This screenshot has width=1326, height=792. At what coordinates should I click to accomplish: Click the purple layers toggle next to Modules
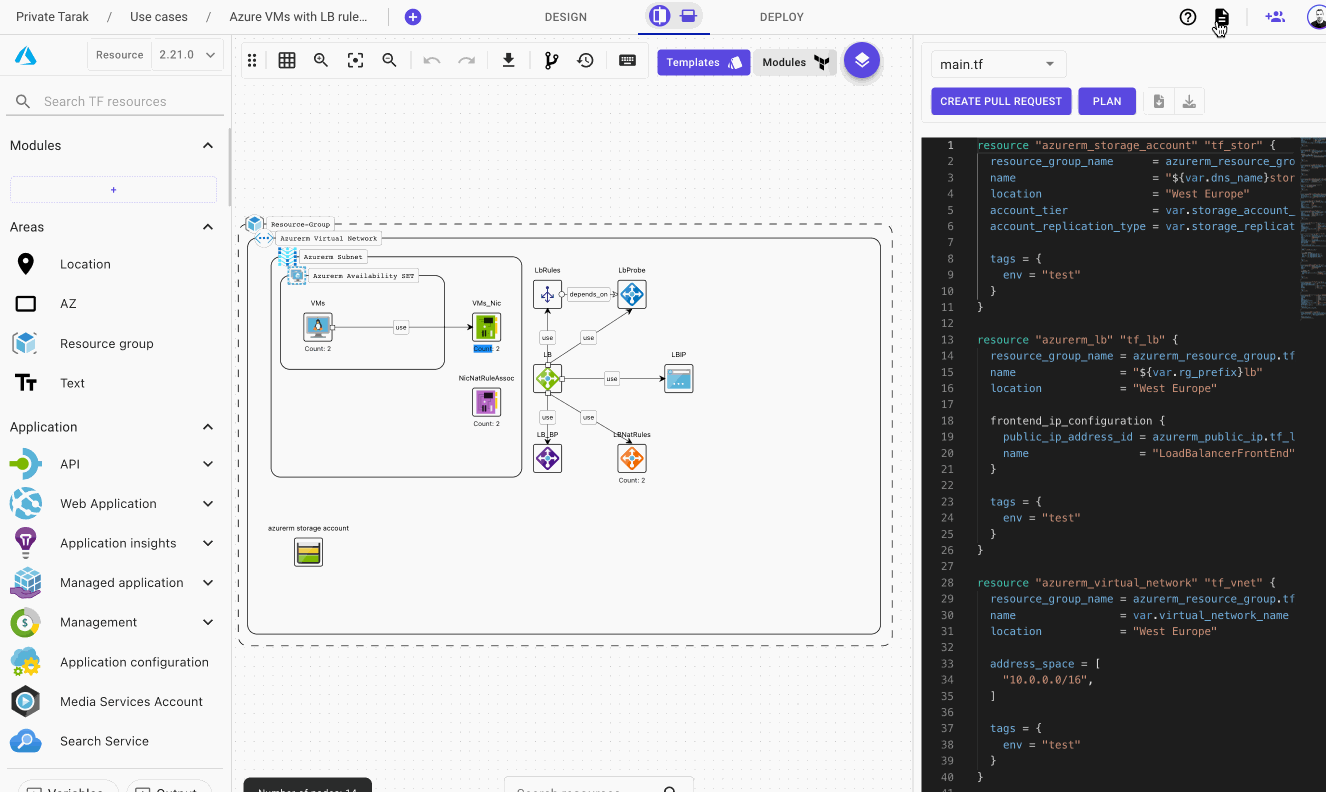pyautogui.click(x=861, y=61)
